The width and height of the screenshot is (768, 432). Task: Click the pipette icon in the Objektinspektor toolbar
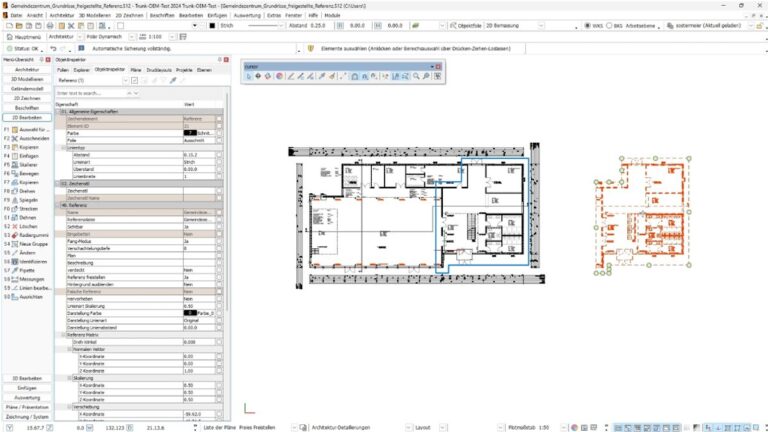(173, 80)
